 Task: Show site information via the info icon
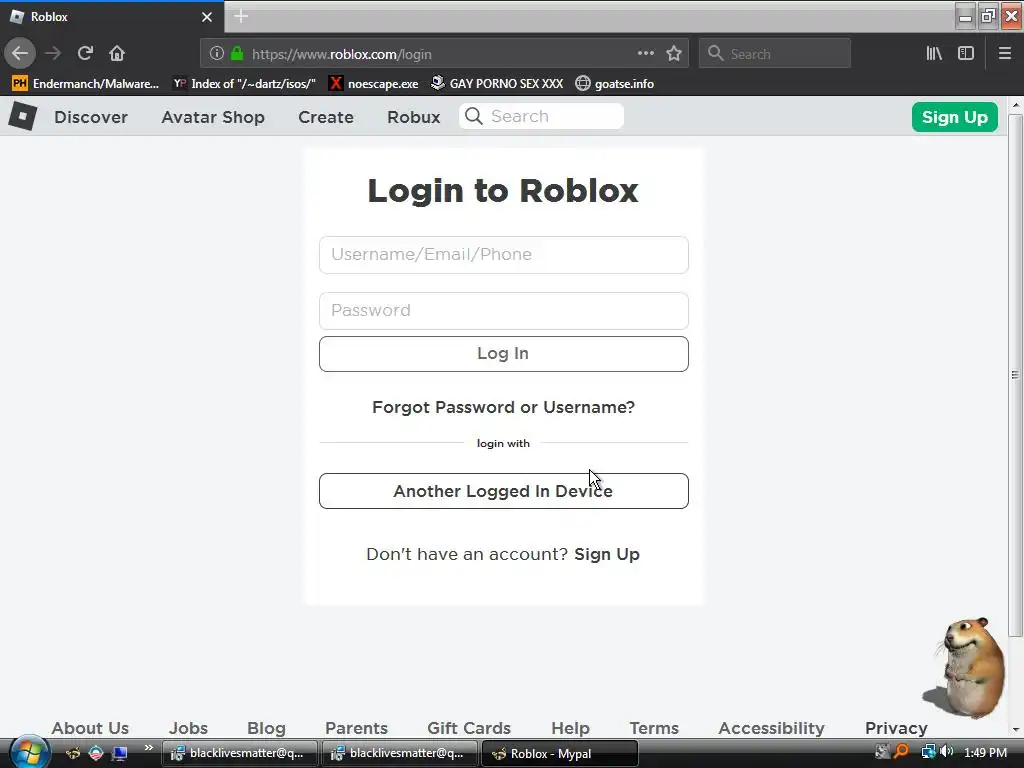pos(217,54)
